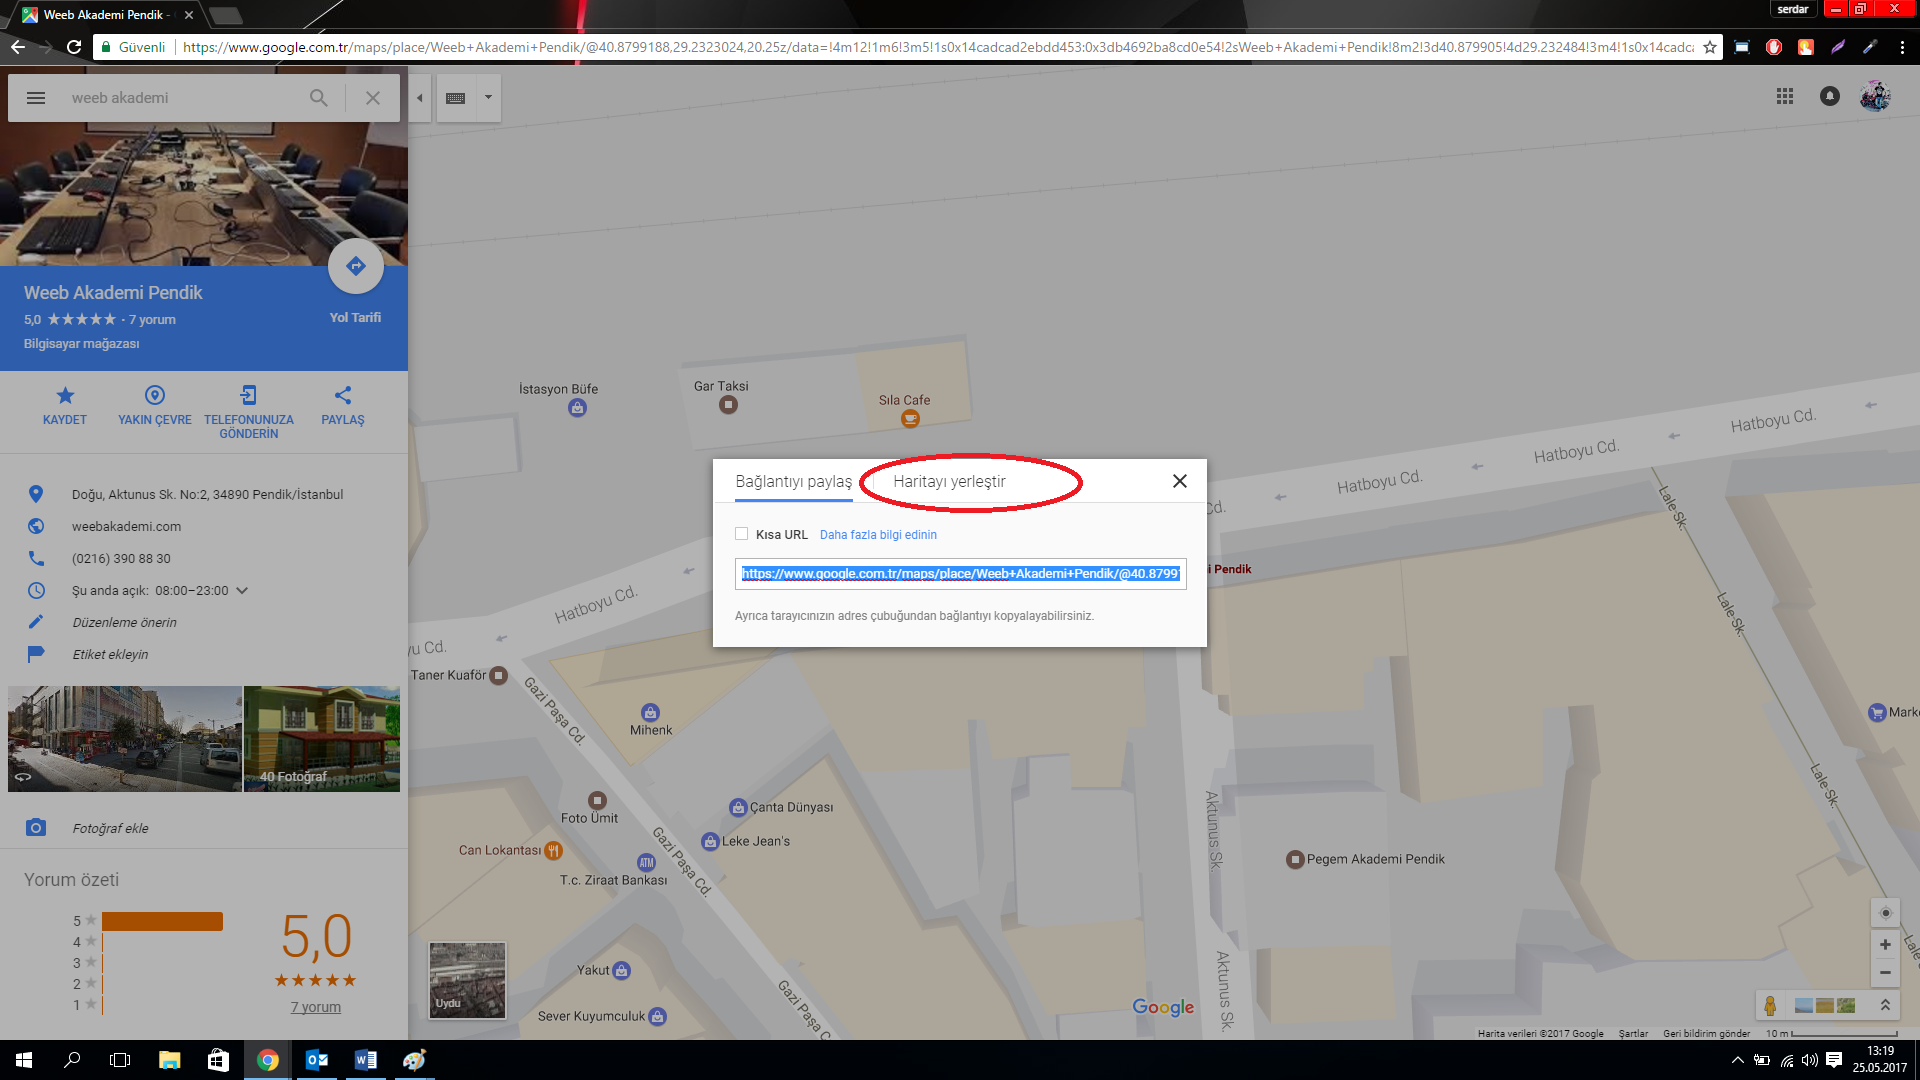
Task: Click T.c. Ziraat Bankası ATM marker
Action: (647, 863)
